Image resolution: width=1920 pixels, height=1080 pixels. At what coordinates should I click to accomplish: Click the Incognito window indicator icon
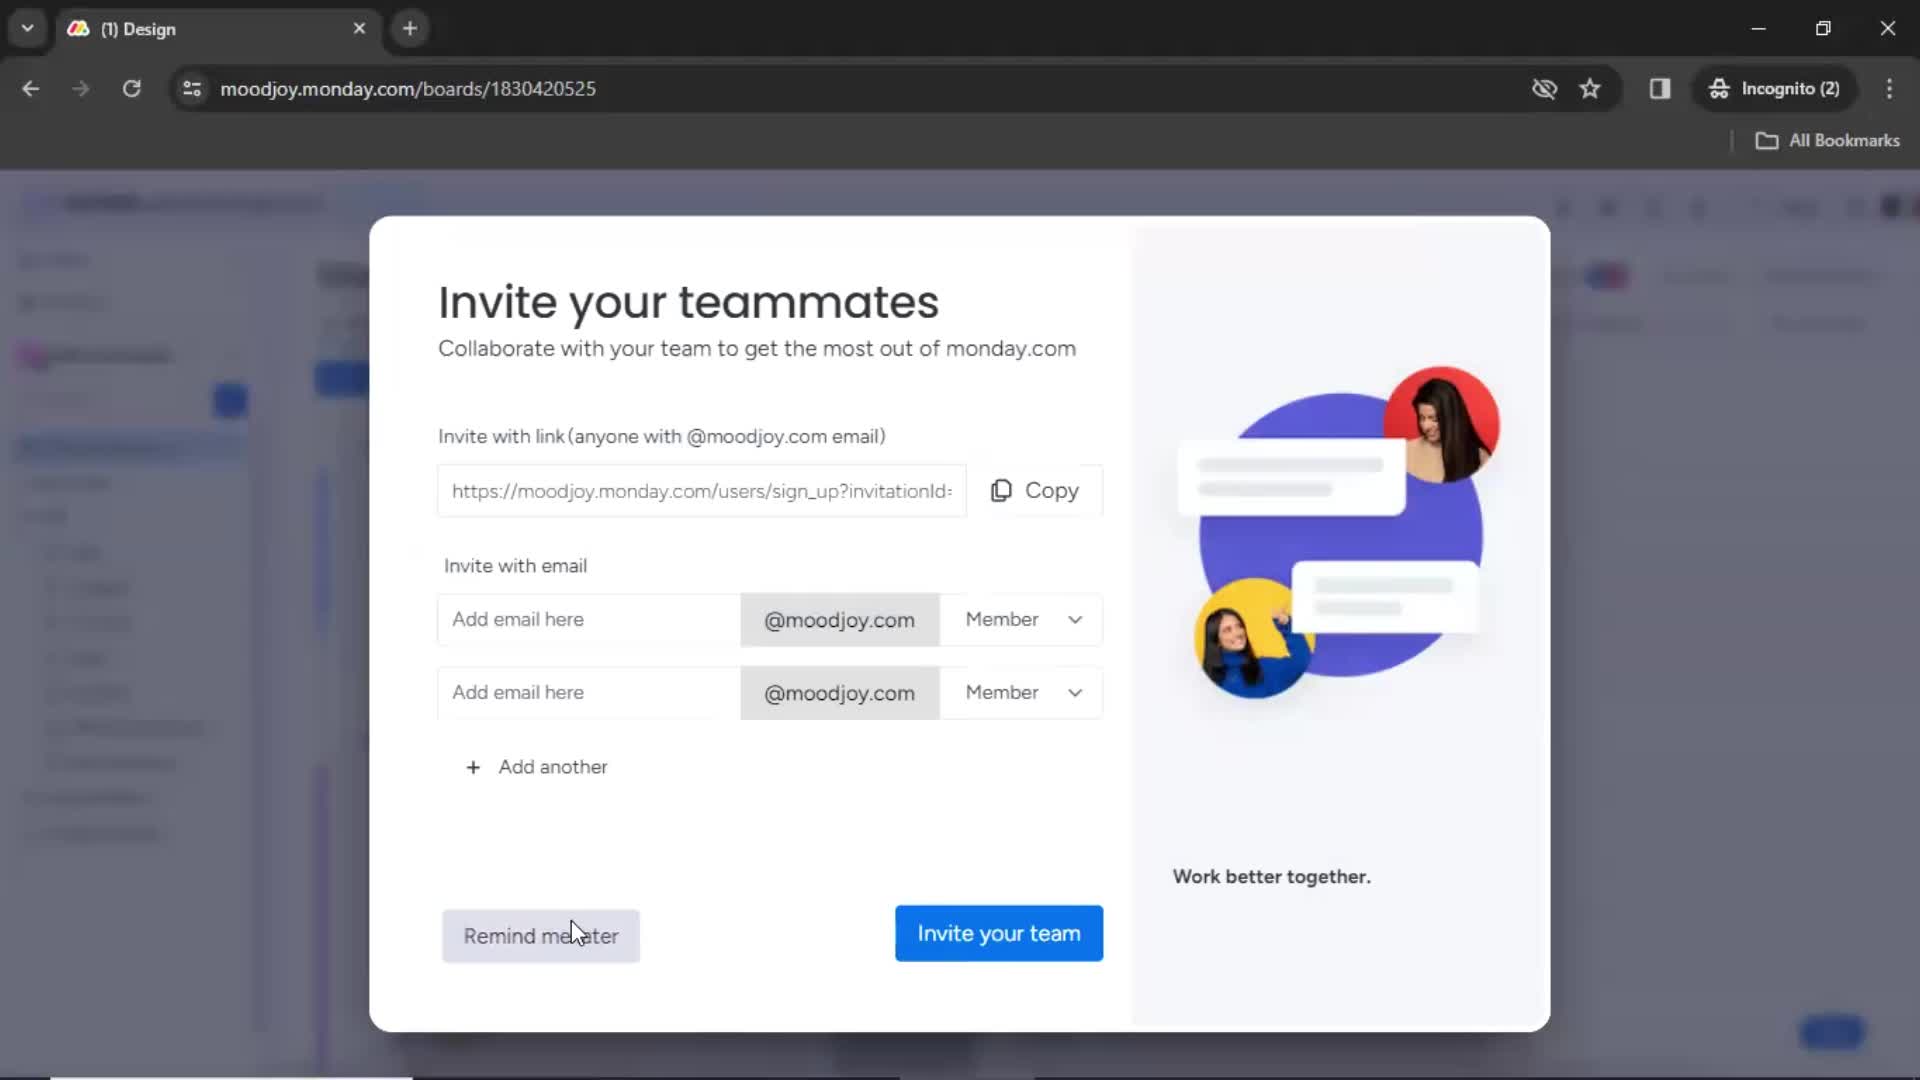(1718, 88)
